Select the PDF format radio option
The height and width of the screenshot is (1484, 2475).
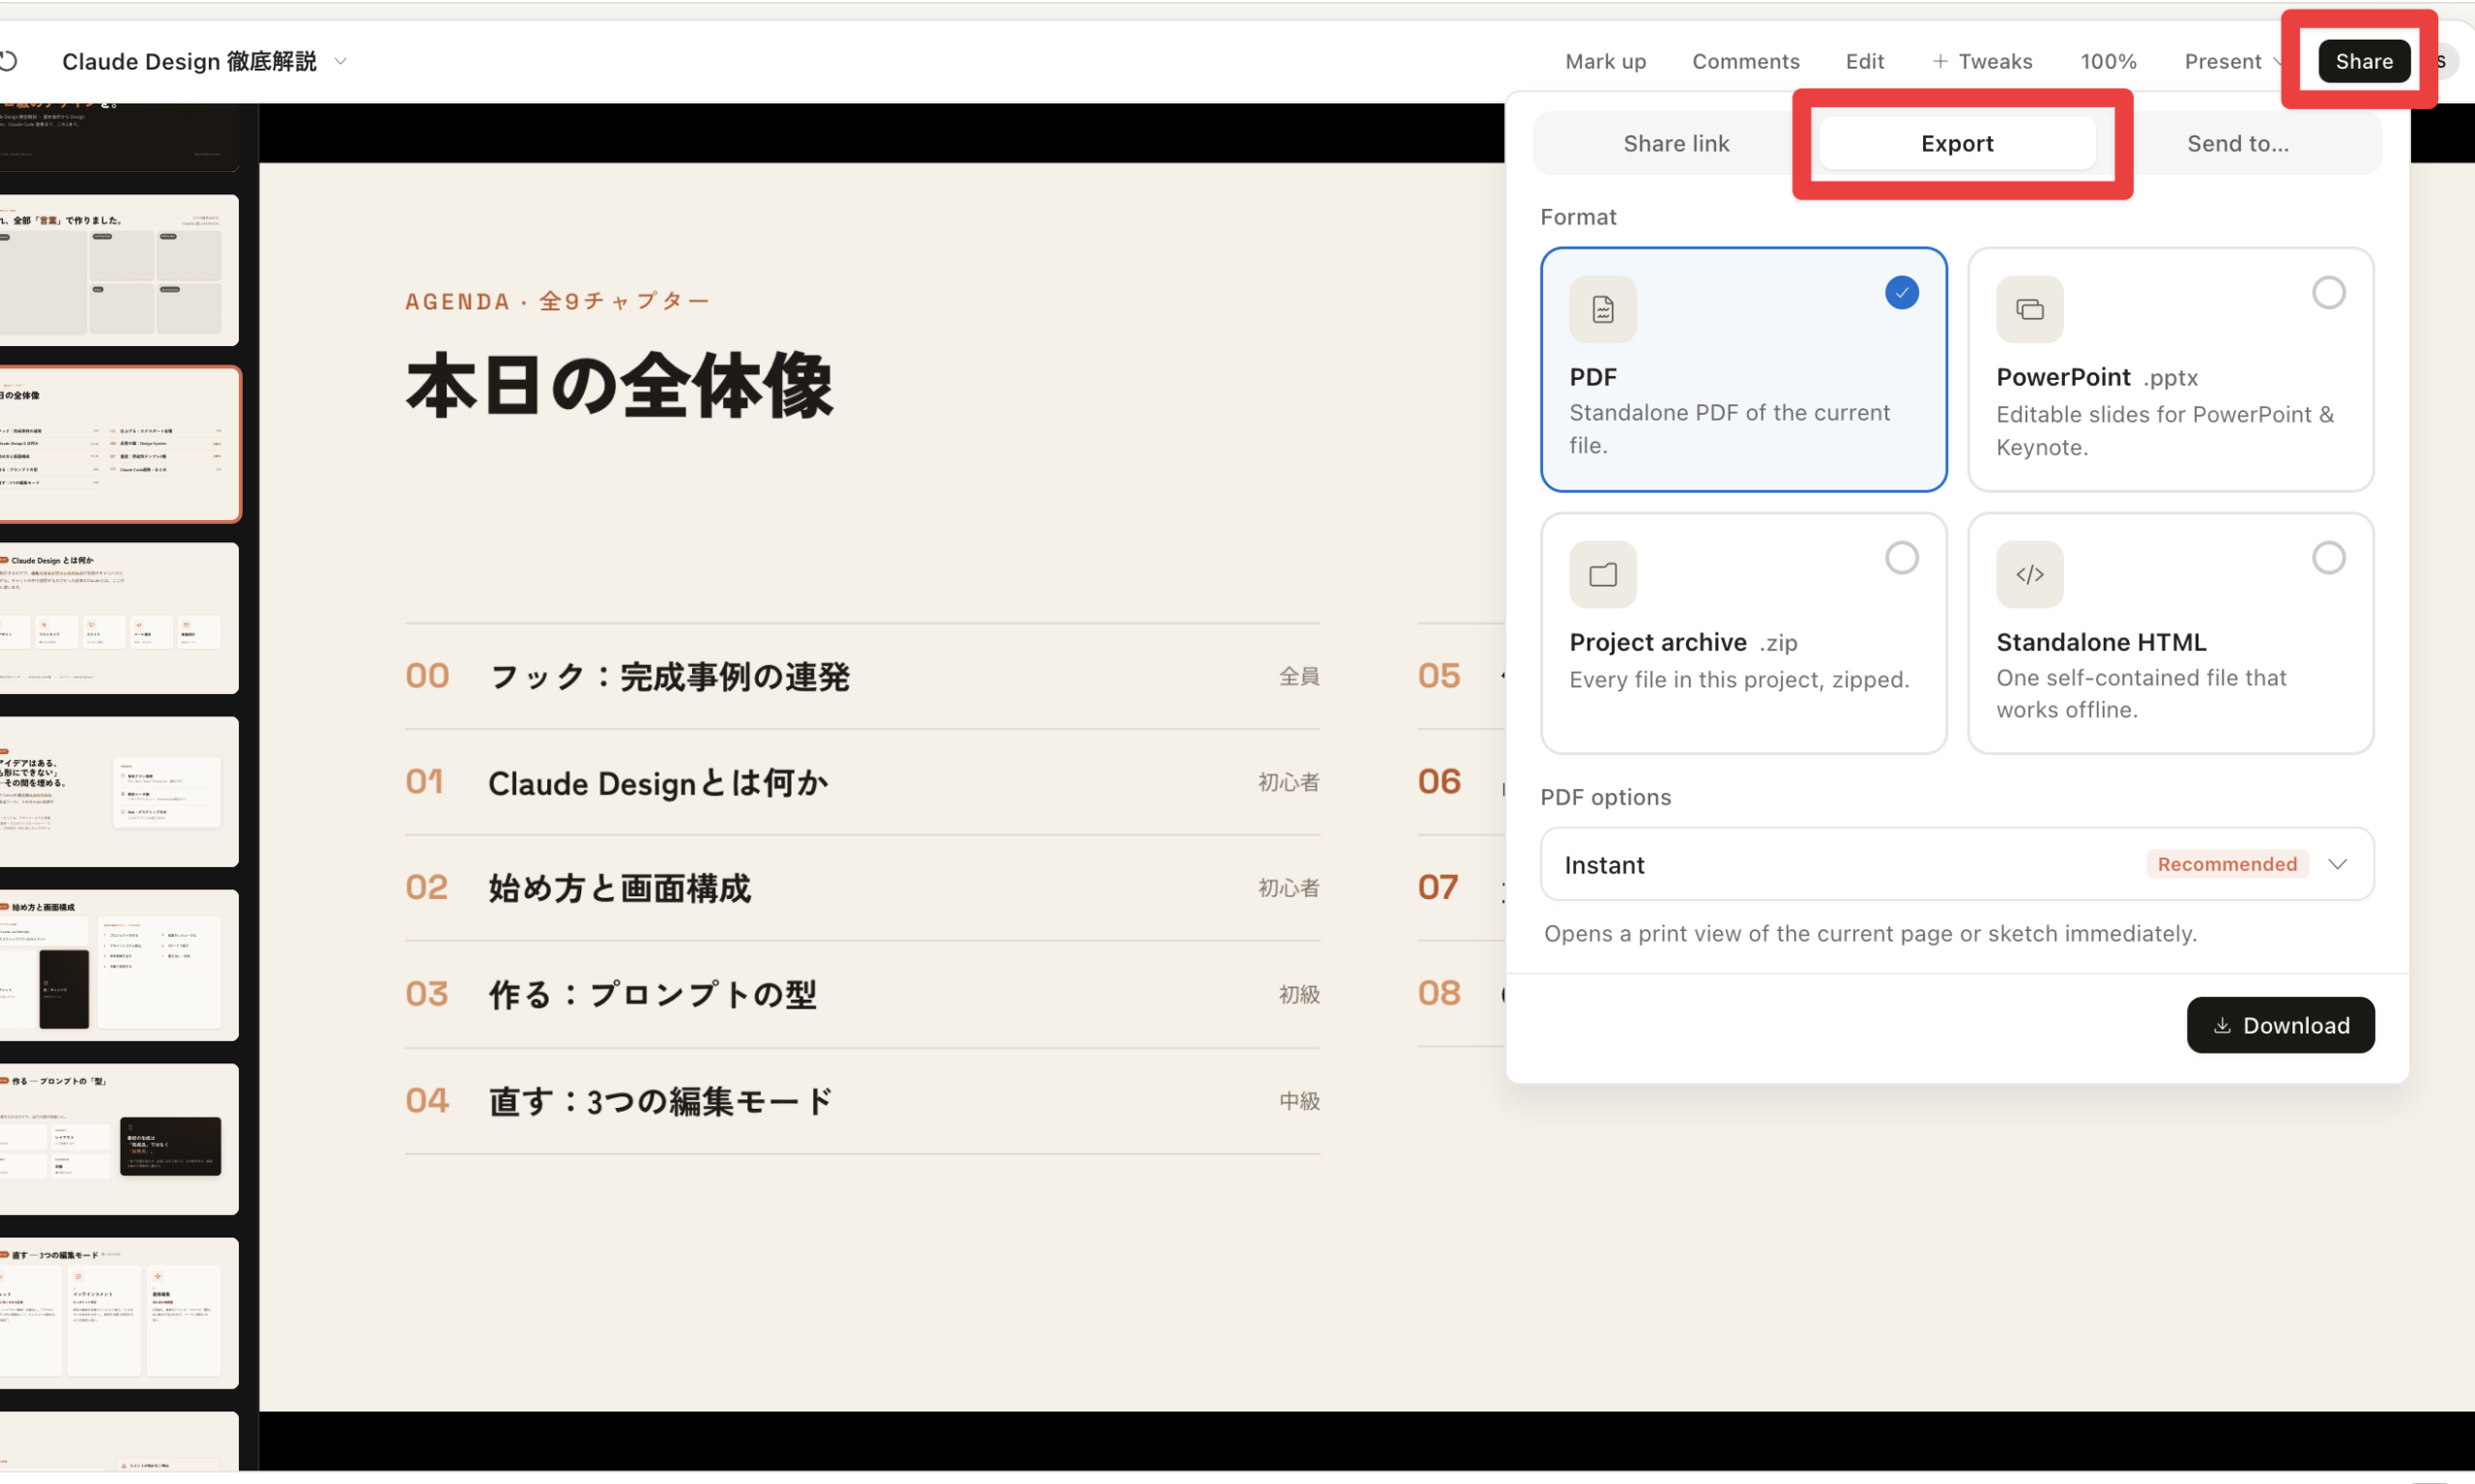click(x=1901, y=293)
